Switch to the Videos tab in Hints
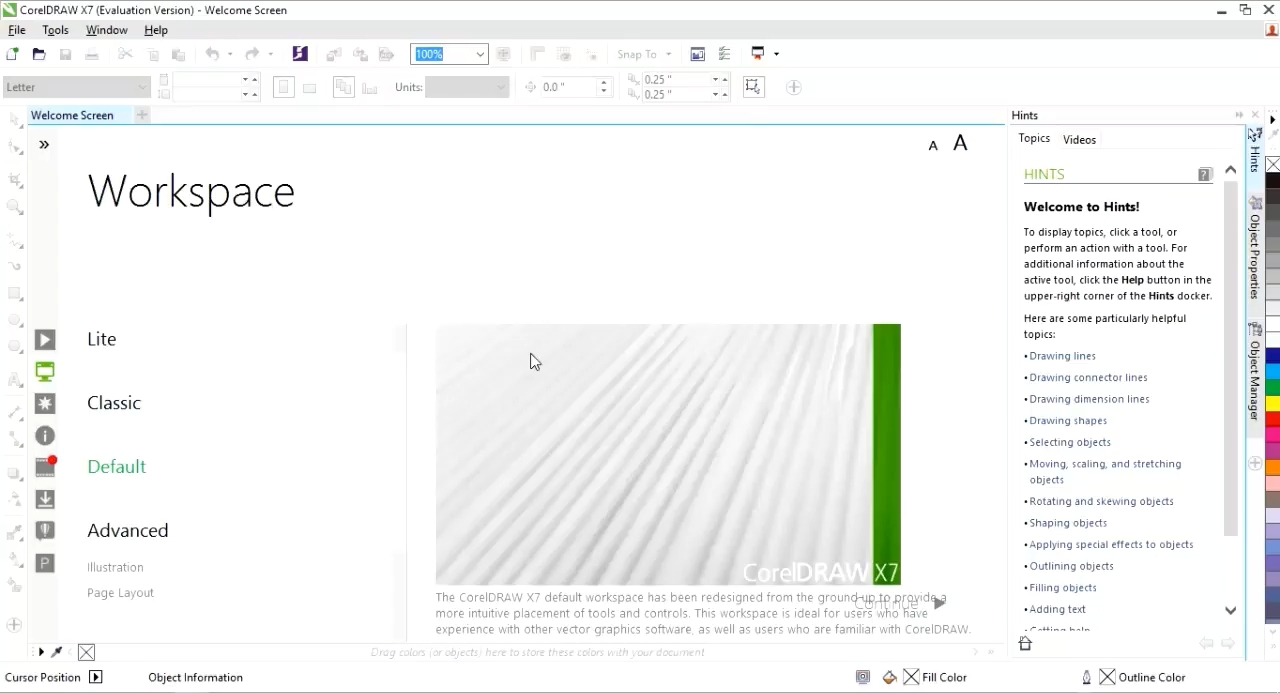This screenshot has height=693, width=1280. [x=1079, y=139]
